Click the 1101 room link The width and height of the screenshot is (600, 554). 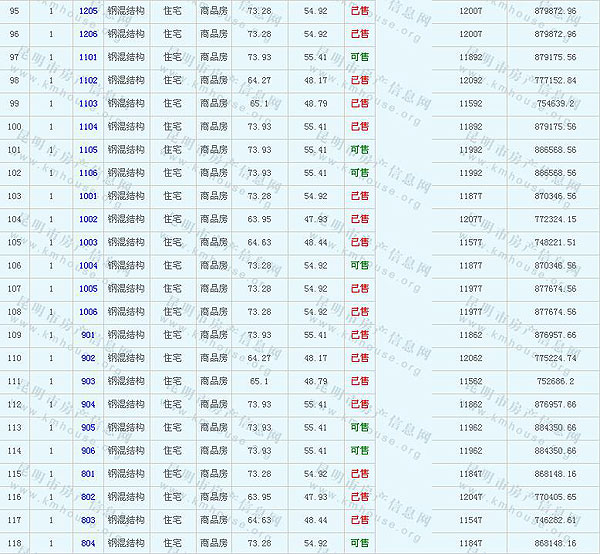point(88,57)
